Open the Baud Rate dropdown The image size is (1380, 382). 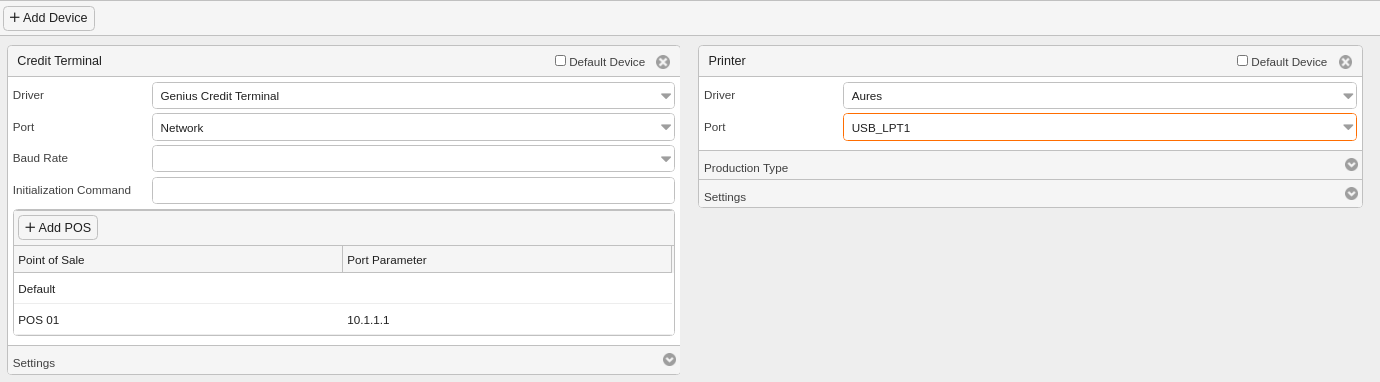413,158
